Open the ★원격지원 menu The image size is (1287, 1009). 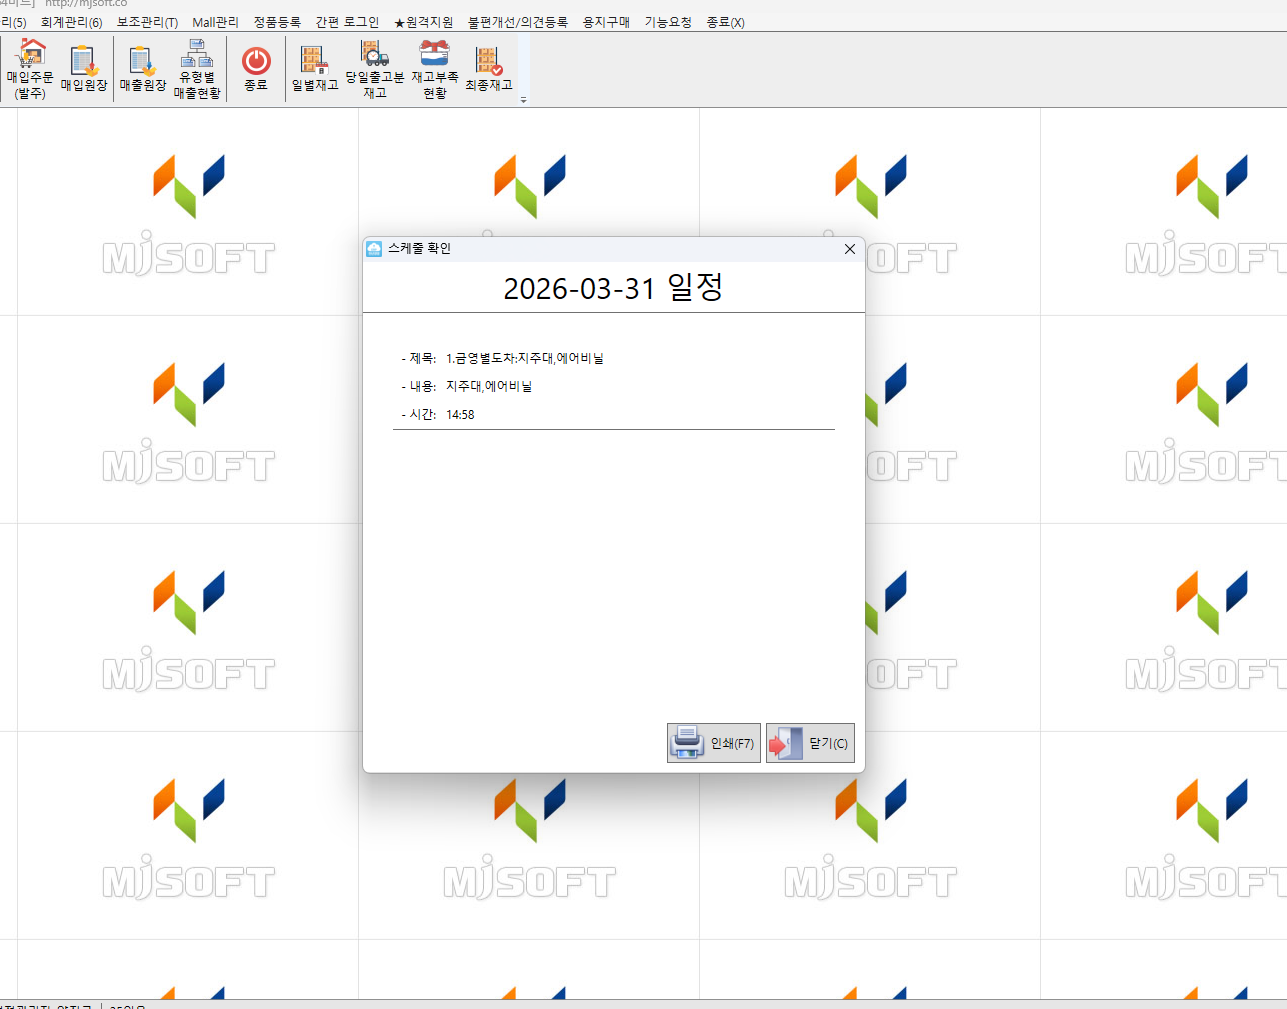point(423,22)
